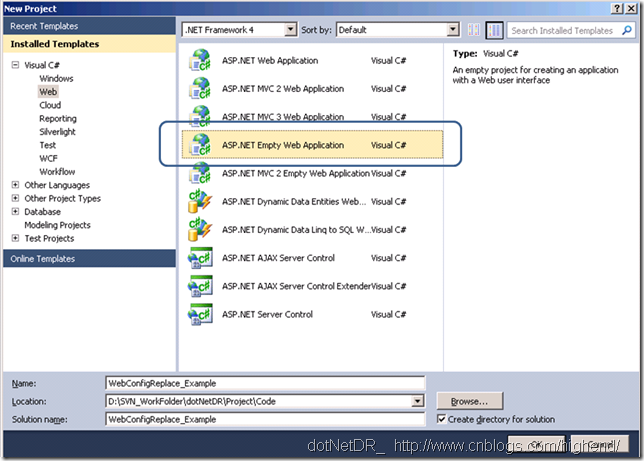Select 'ASP.NET Server Control' template name

[x=267, y=314]
